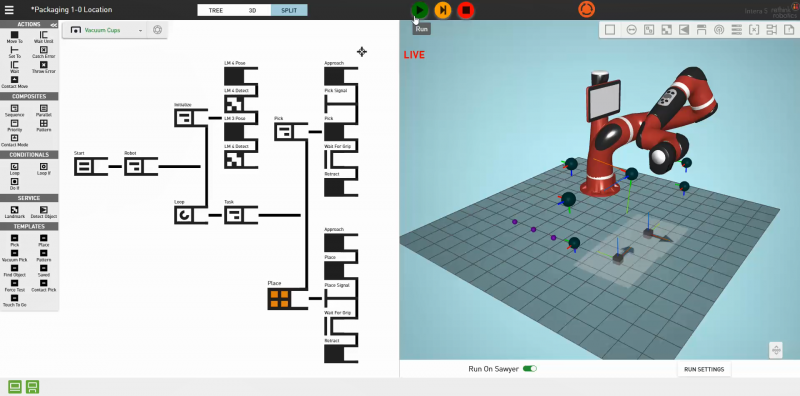Click the green Run play button
This screenshot has height=396, width=800.
pyautogui.click(x=420, y=10)
